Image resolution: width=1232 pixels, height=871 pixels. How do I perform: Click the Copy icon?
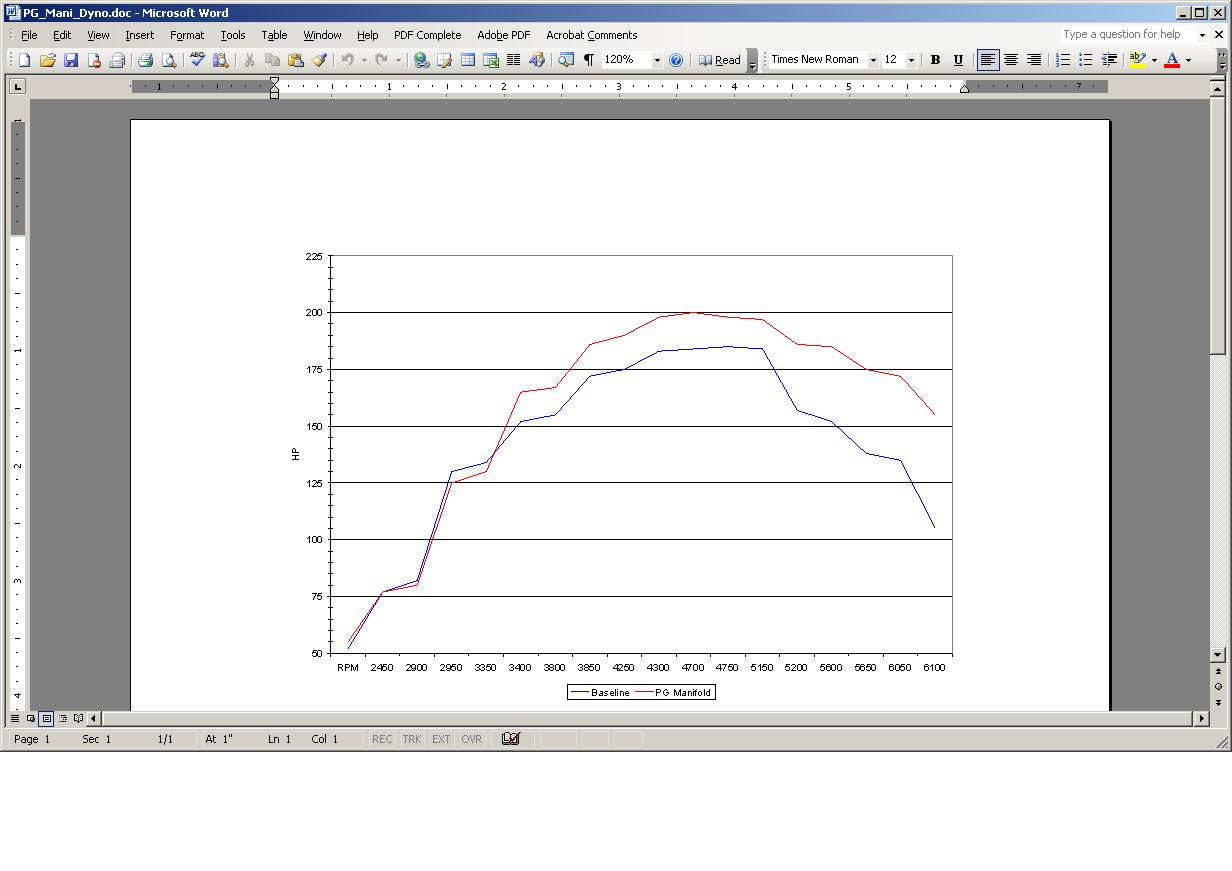(x=272, y=60)
